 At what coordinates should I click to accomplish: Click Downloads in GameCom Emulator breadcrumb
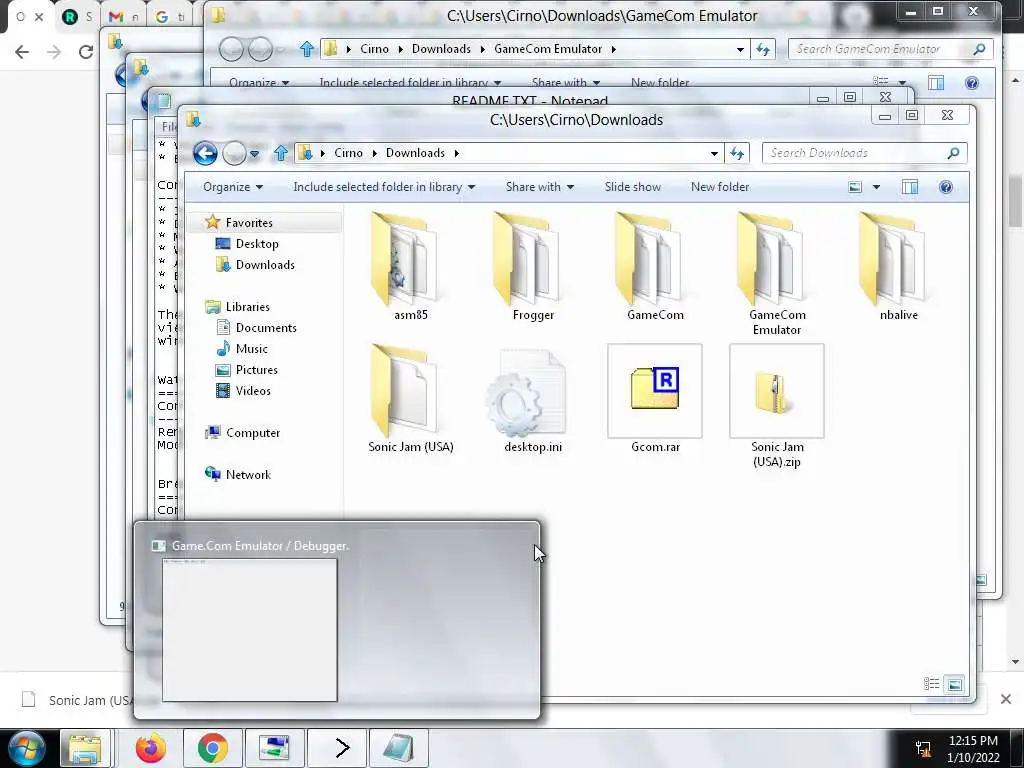pyautogui.click(x=441, y=49)
